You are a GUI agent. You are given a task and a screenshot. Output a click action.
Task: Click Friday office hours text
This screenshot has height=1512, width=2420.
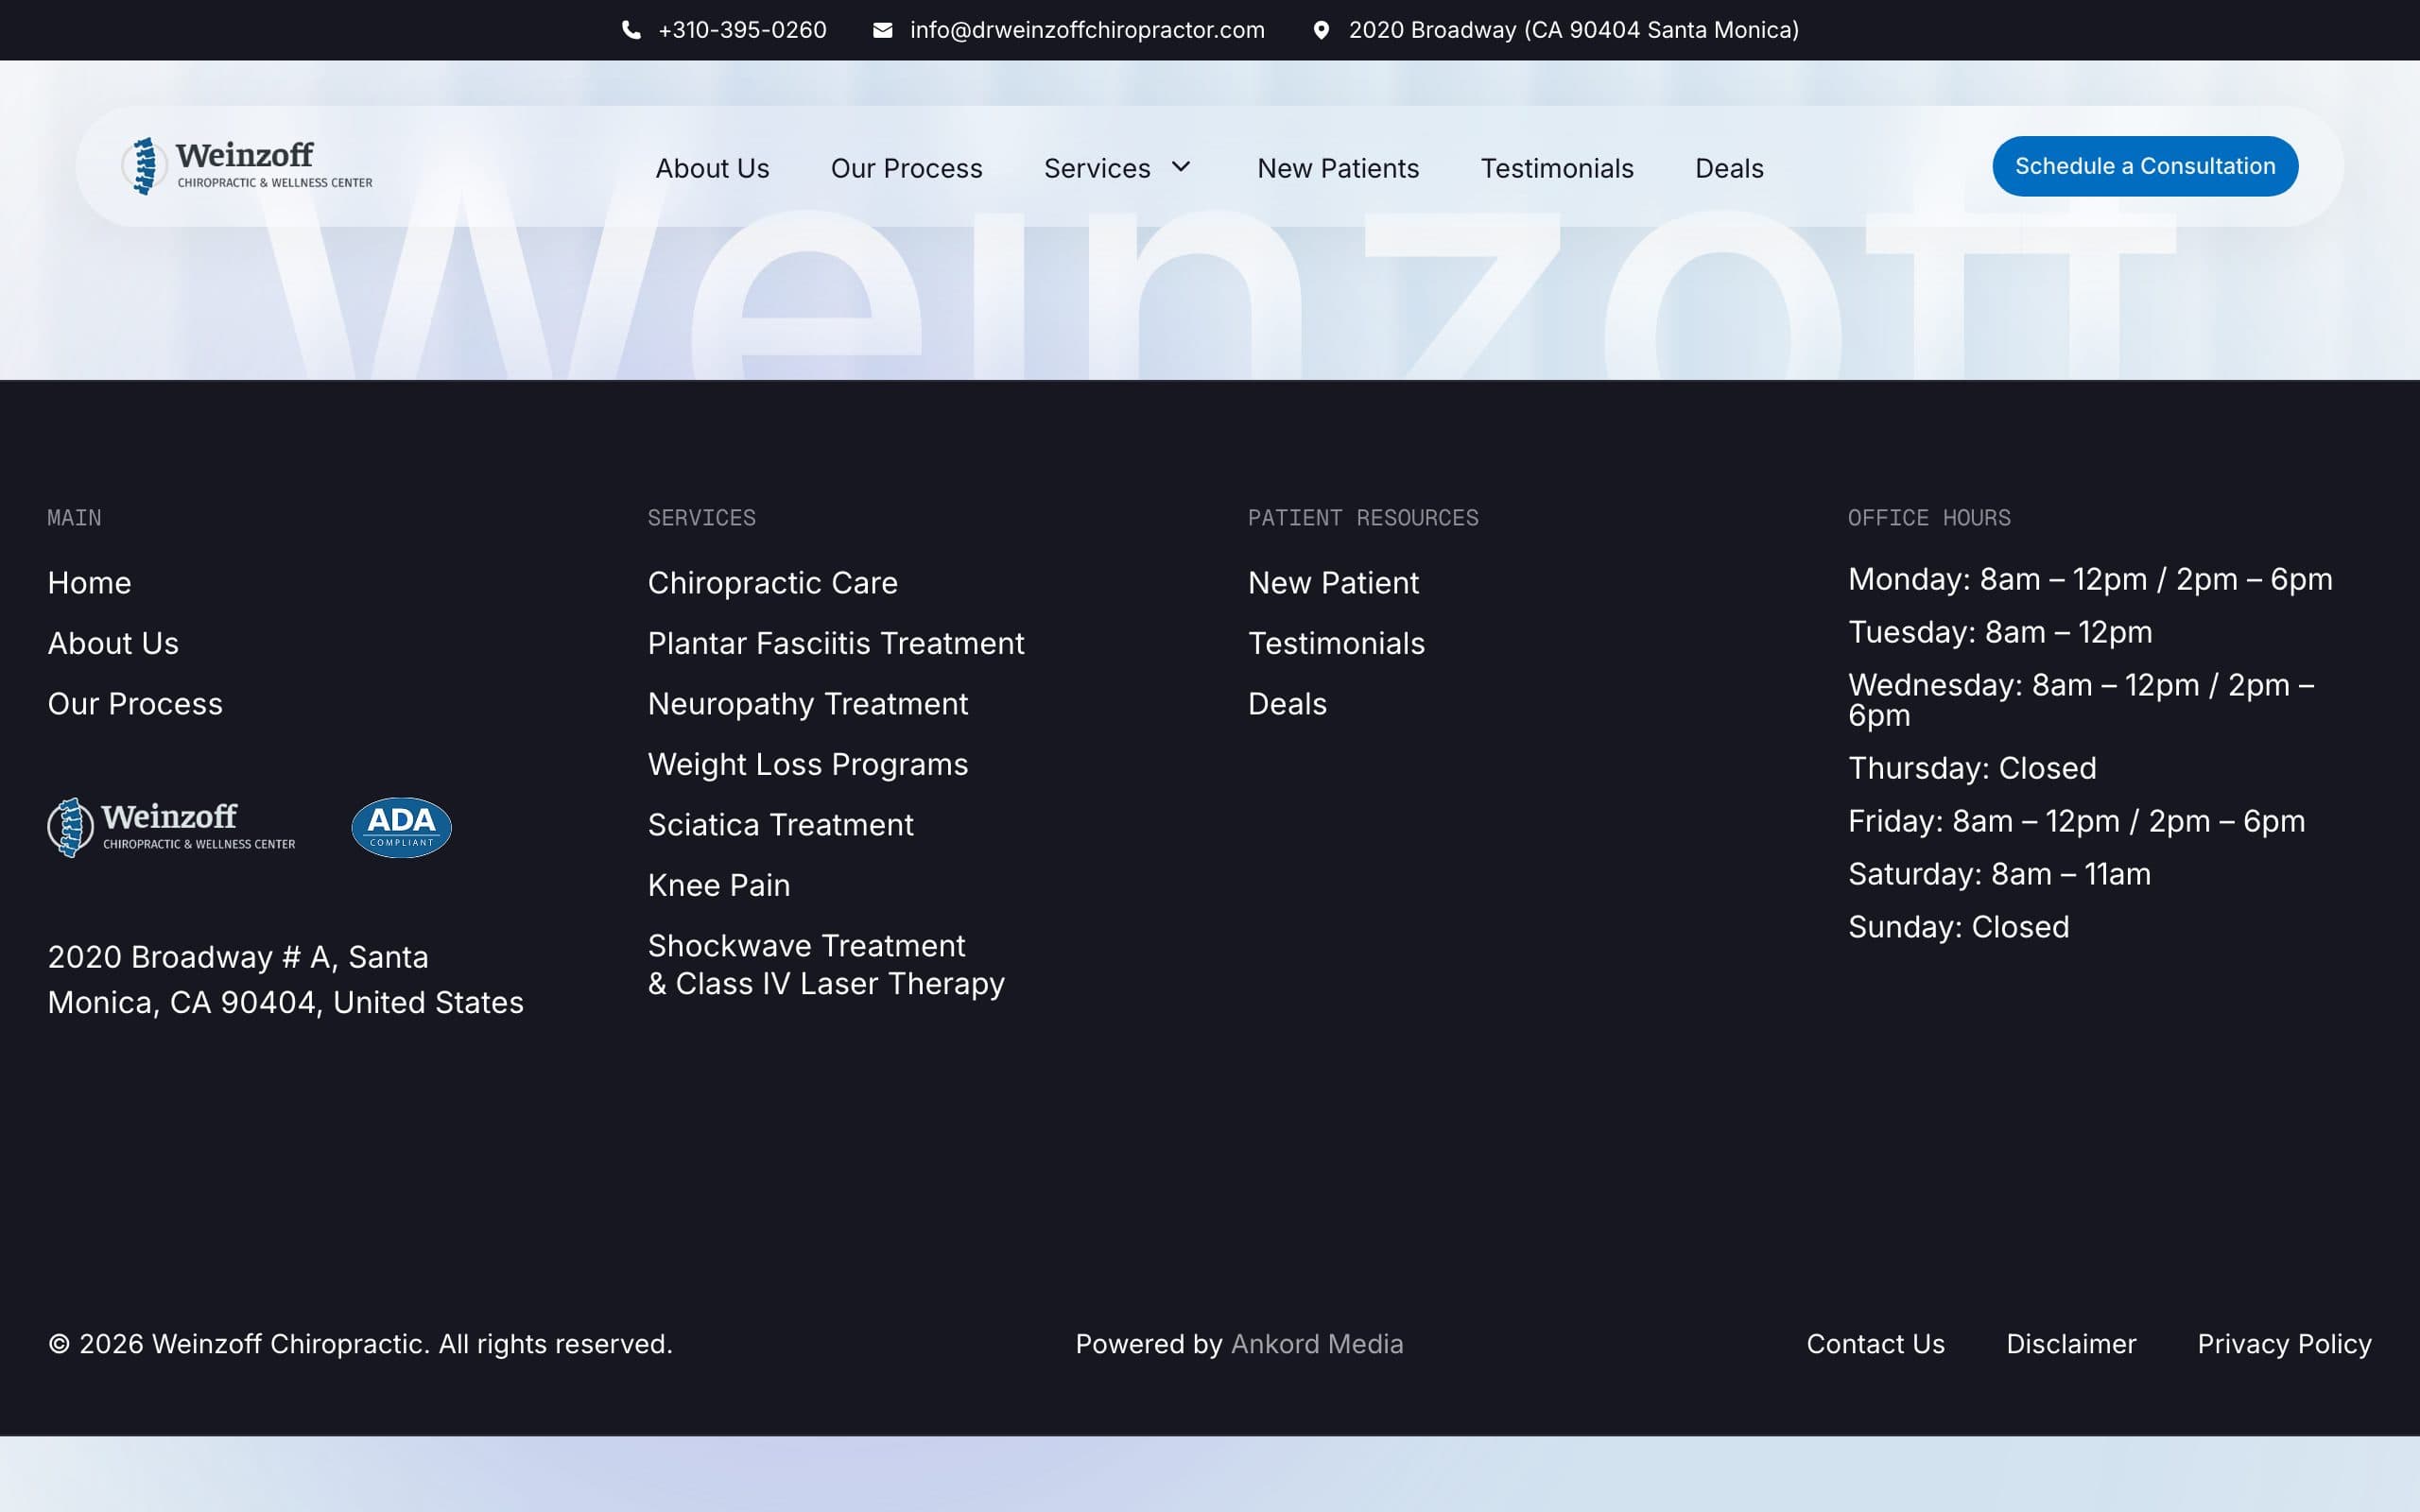(2076, 821)
